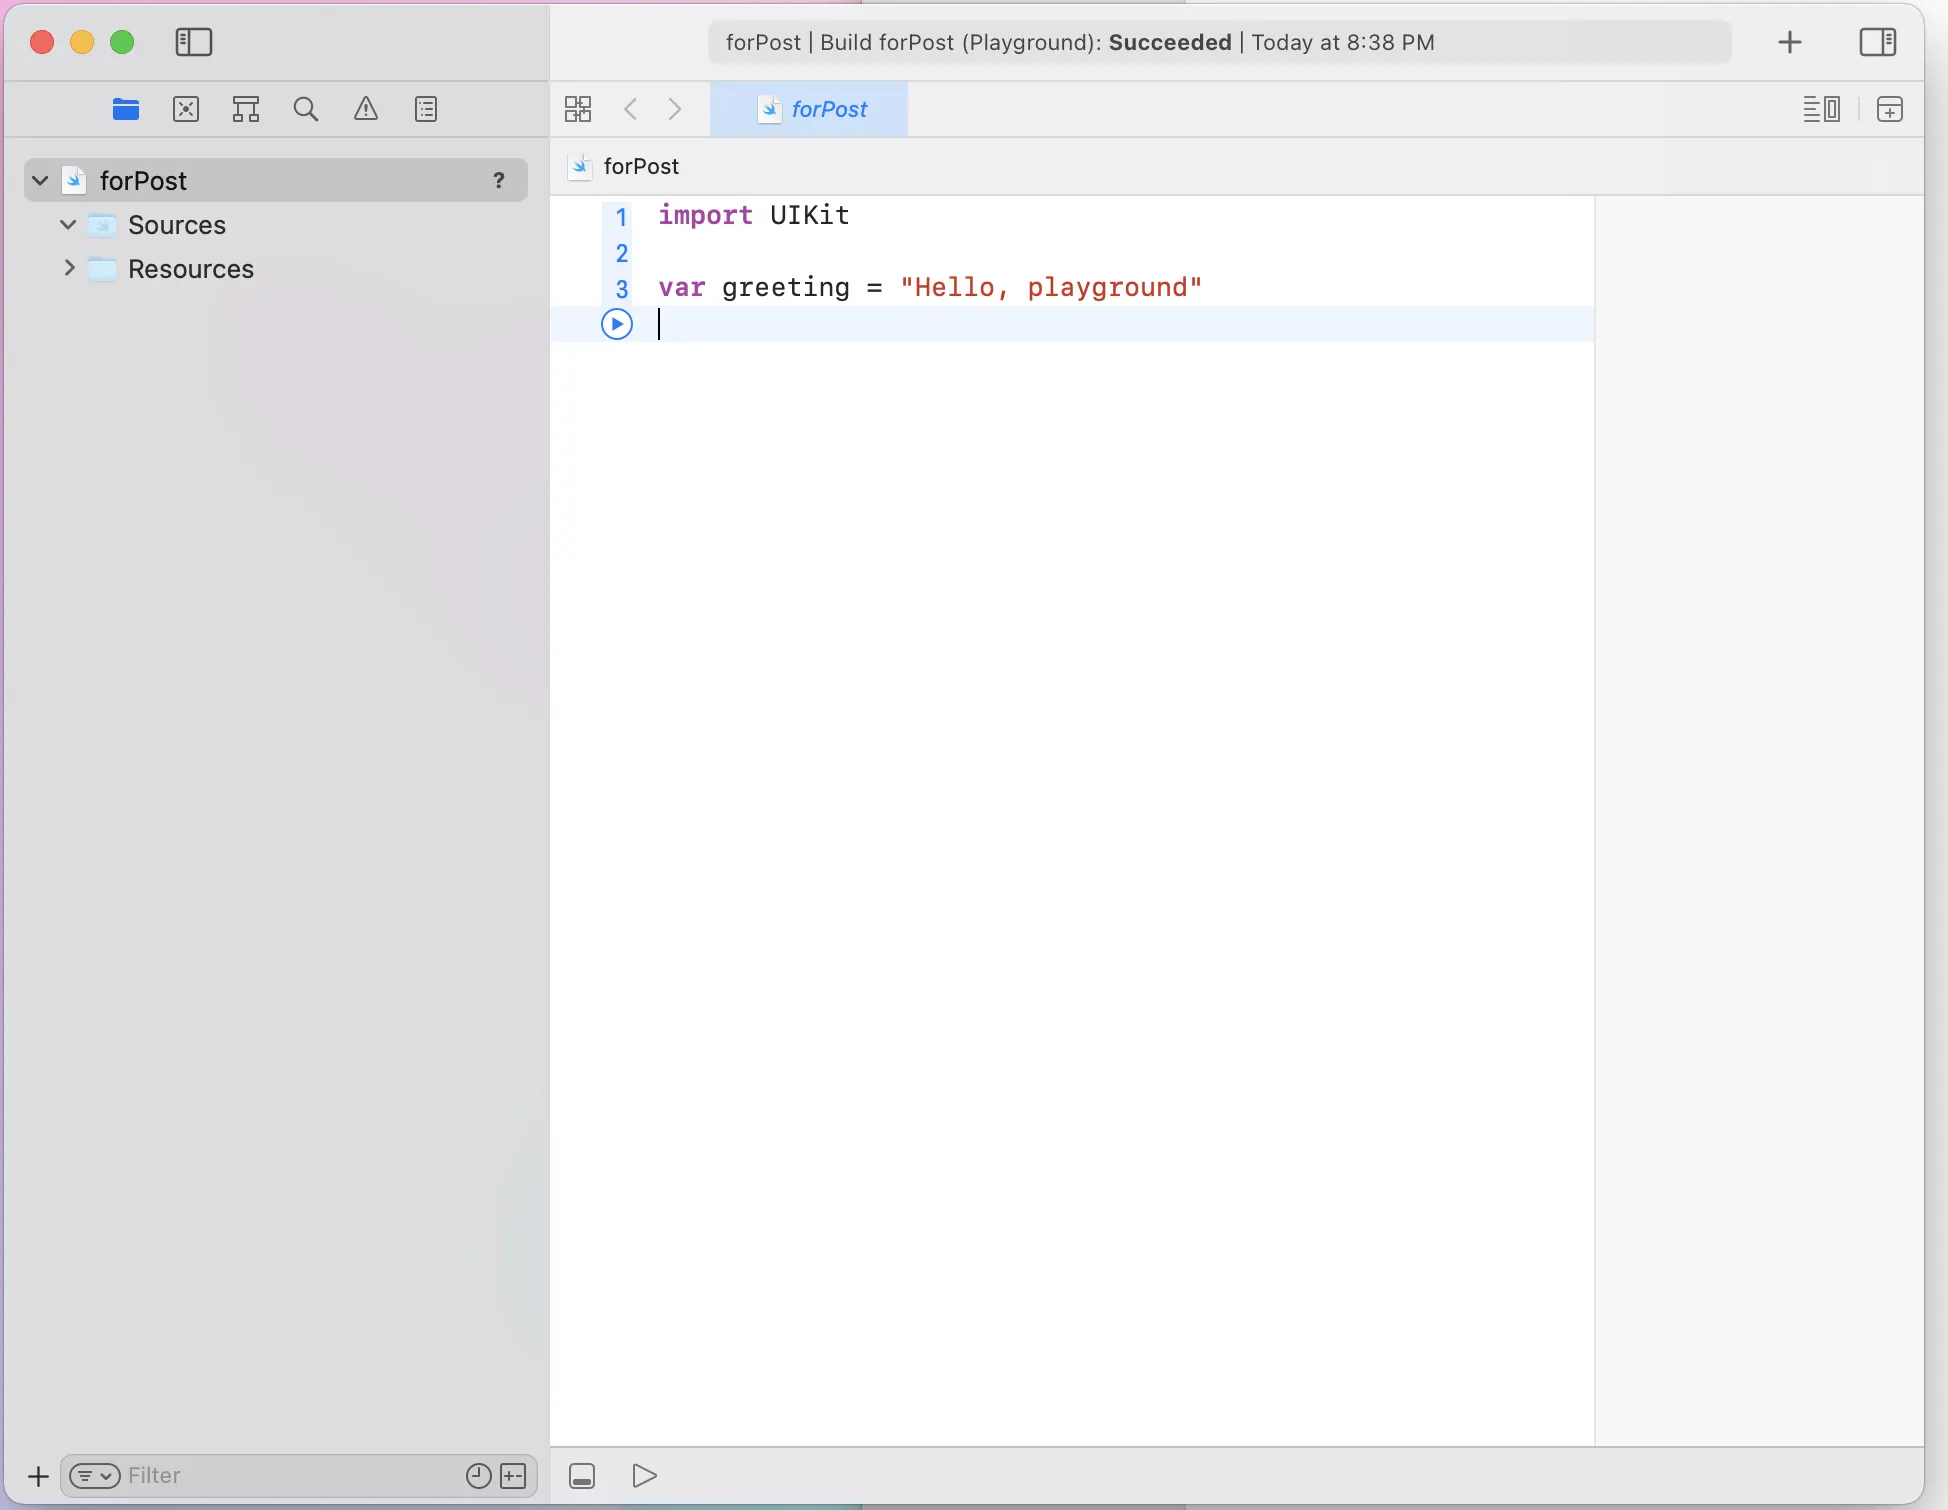Collapse the Sources folder

coord(68,225)
